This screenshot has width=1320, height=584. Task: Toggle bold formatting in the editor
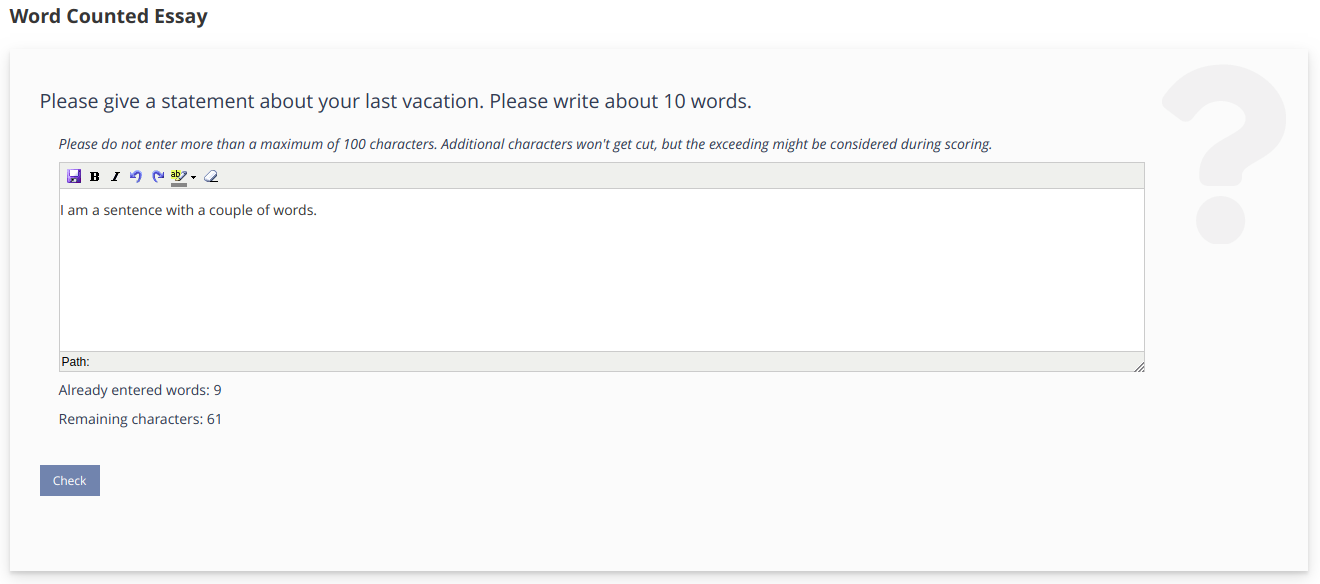pos(94,176)
